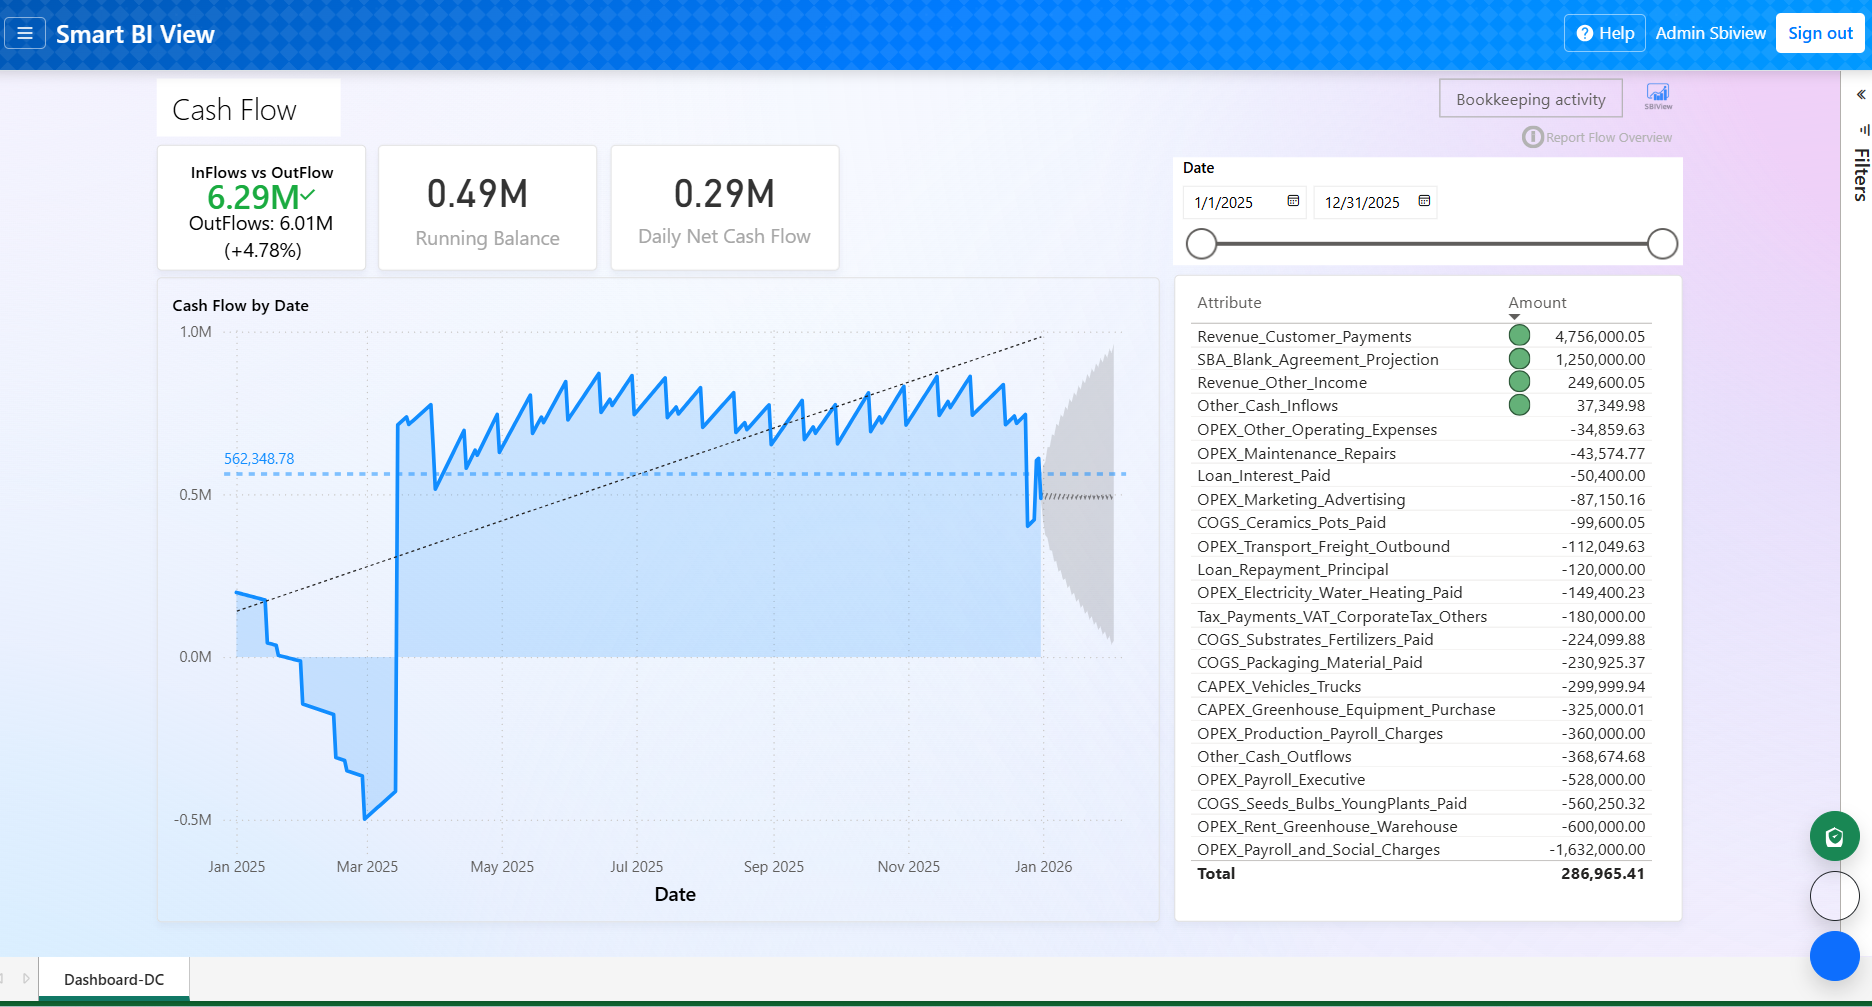Toggle the indicator on SBA_Blank_Agreement_Projection

1519,358
